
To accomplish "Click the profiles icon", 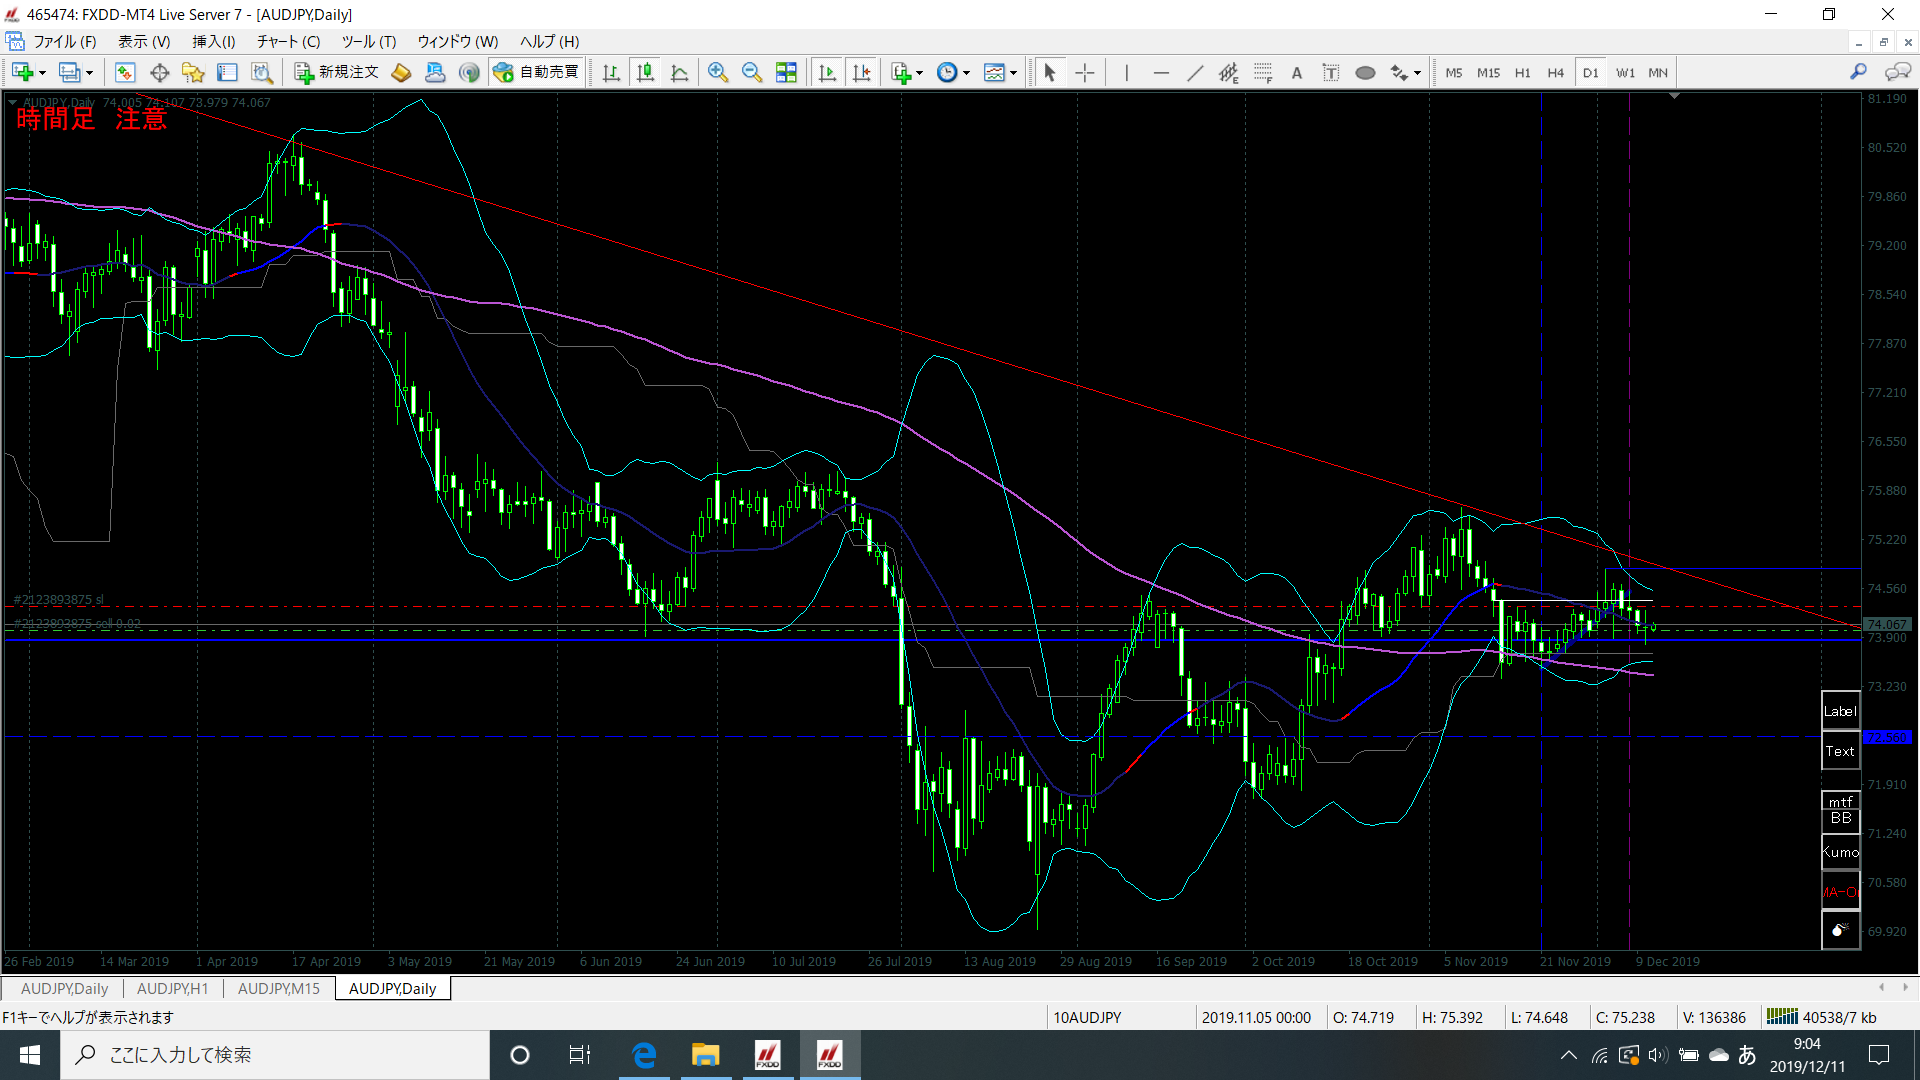I will pyautogui.click(x=69, y=72).
